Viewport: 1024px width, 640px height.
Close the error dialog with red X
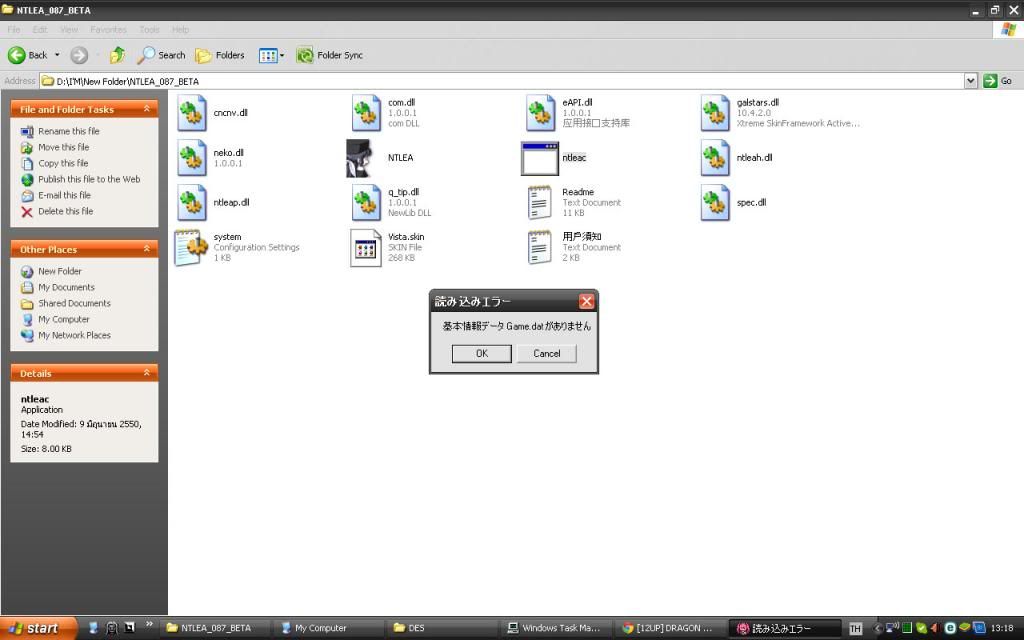[x=586, y=301]
